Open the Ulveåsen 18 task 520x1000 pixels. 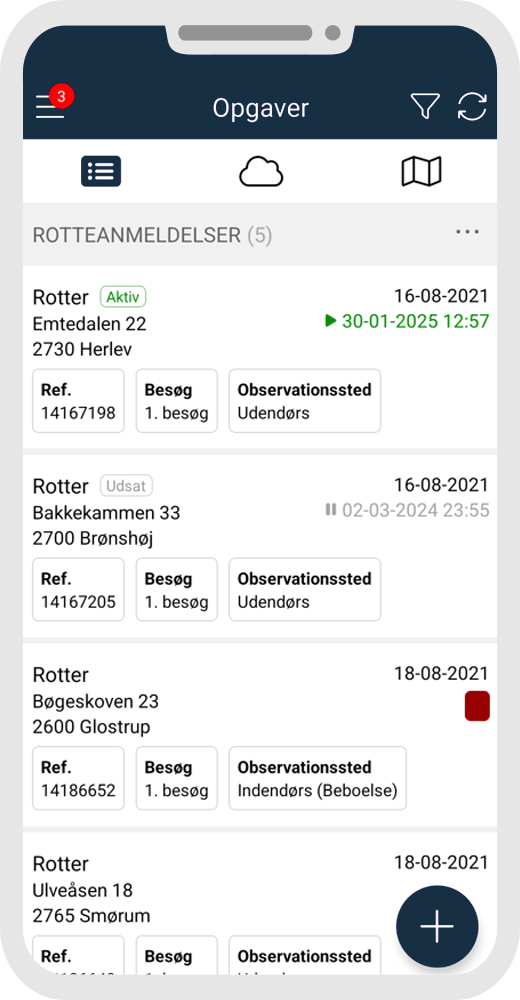(x=260, y=903)
